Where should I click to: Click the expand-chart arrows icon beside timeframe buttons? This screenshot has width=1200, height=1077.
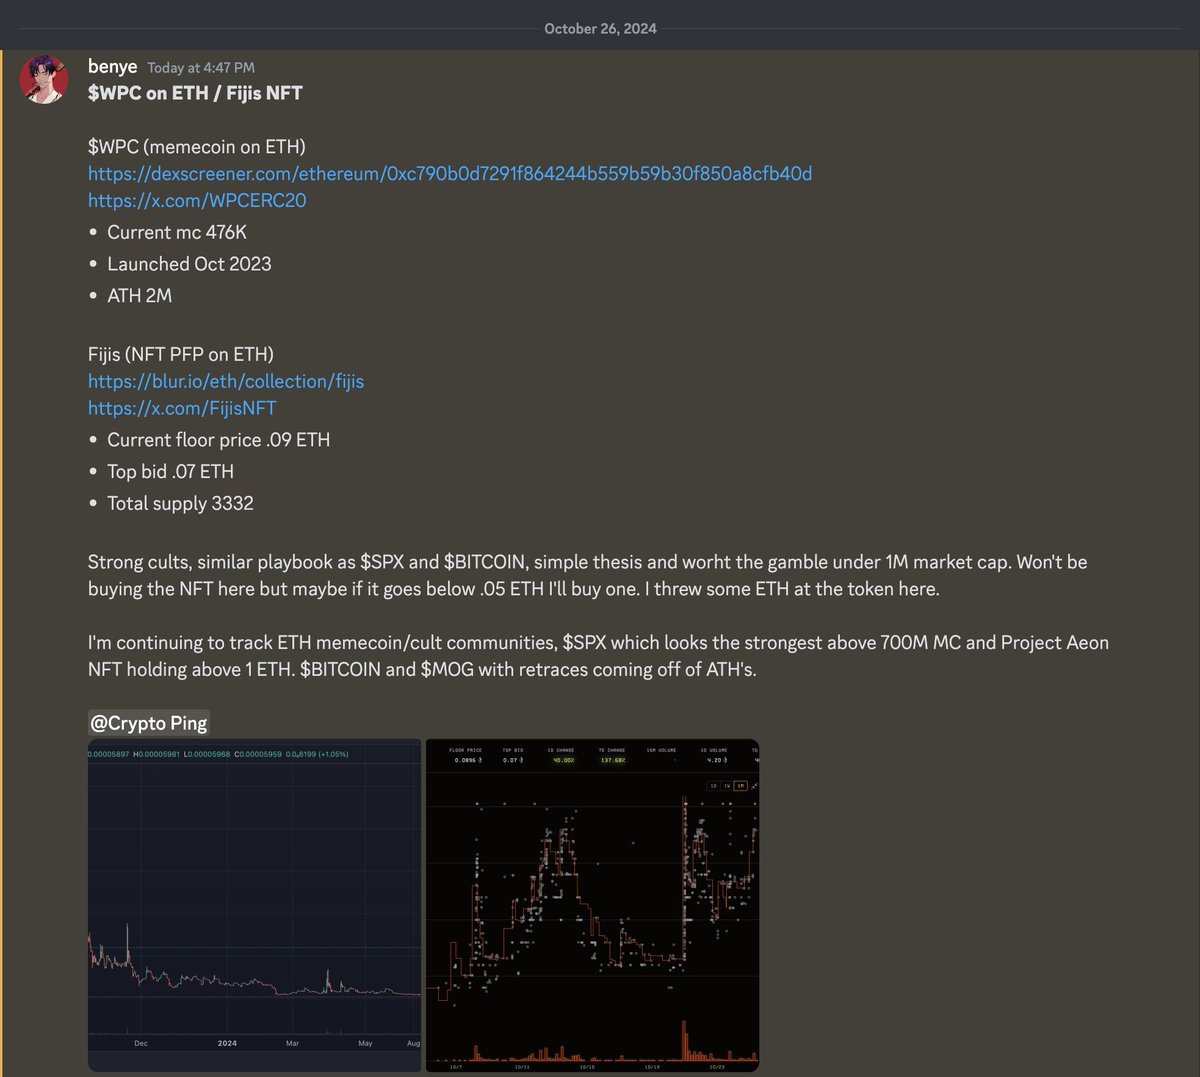click(x=754, y=786)
